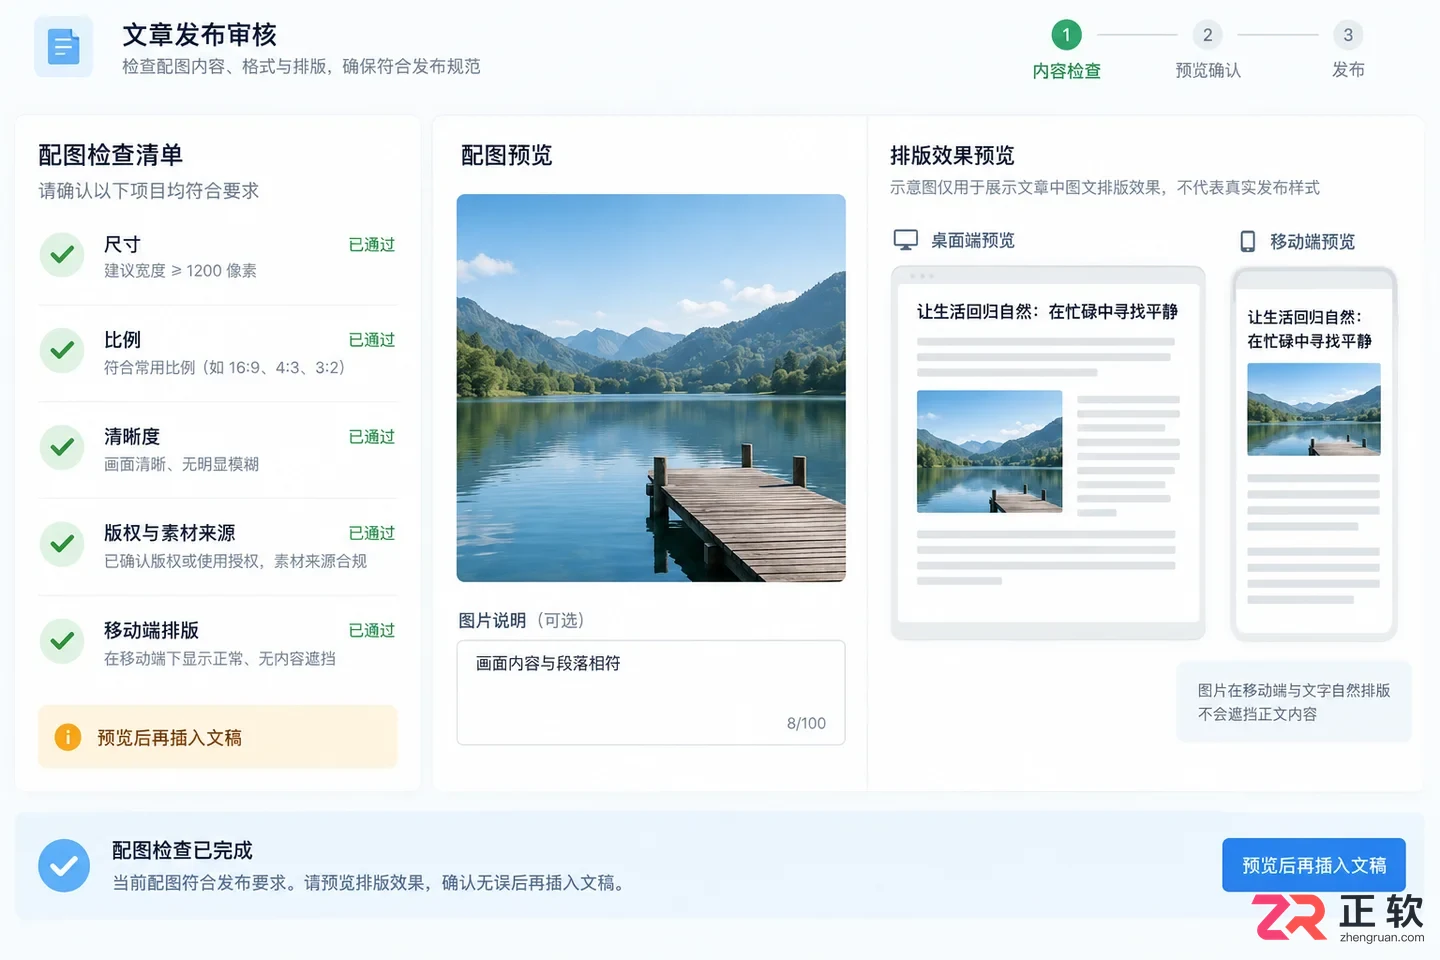
Task: Click the text 建议宽度 ≥ 1200 像素
Action: point(180,271)
